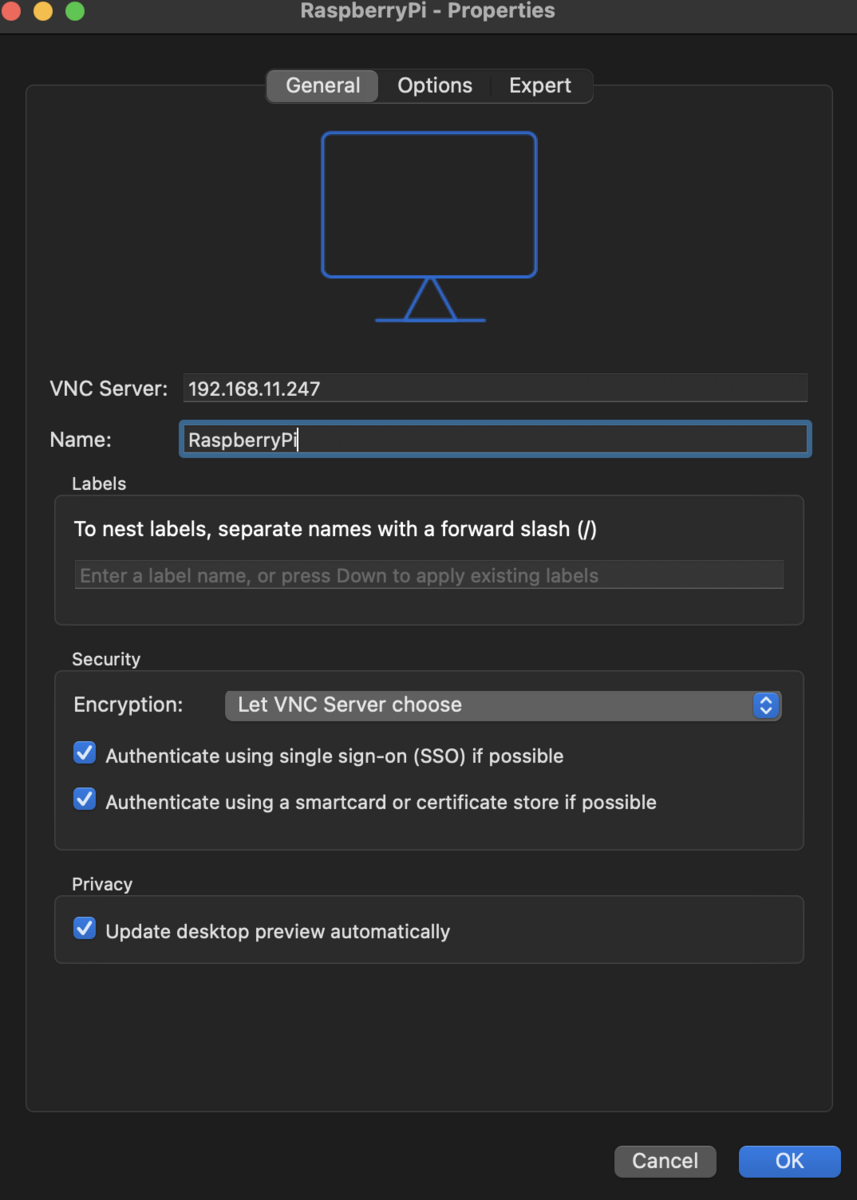Open label suggestions in the Labels field

click(428, 574)
